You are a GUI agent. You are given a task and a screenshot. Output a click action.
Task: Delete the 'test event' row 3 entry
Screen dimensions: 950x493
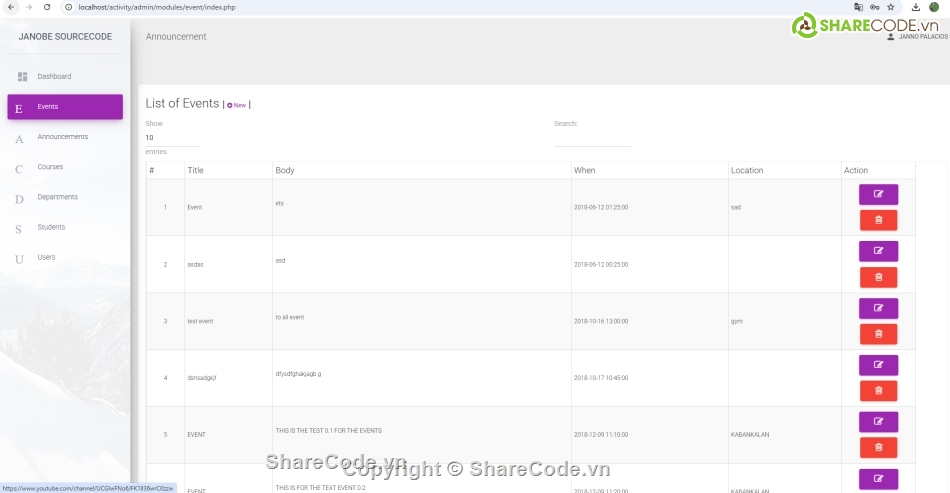tap(878, 334)
